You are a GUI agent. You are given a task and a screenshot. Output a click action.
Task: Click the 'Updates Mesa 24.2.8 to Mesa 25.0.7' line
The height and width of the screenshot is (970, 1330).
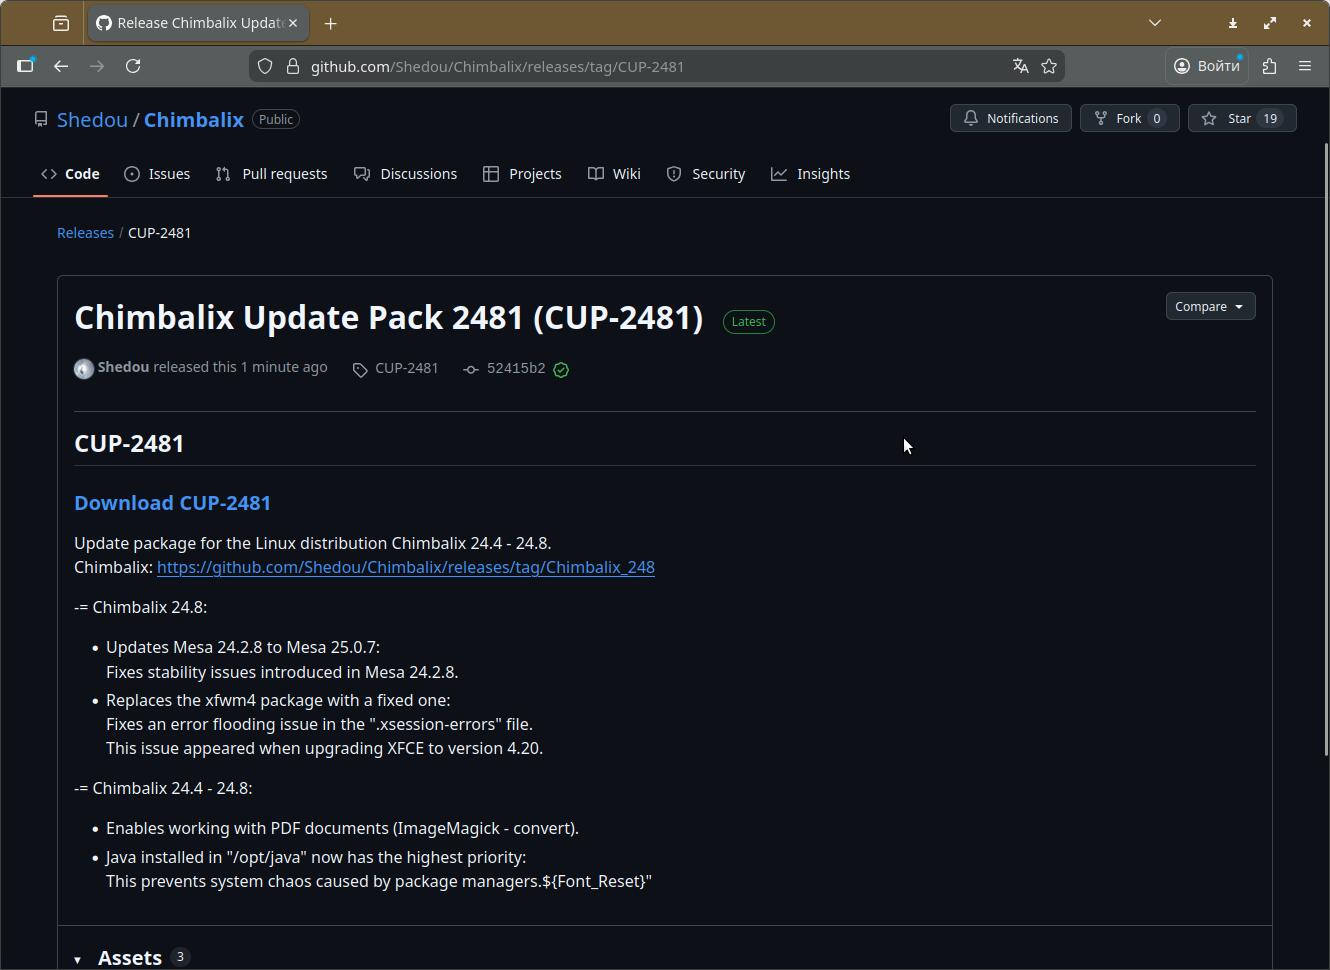pos(243,647)
